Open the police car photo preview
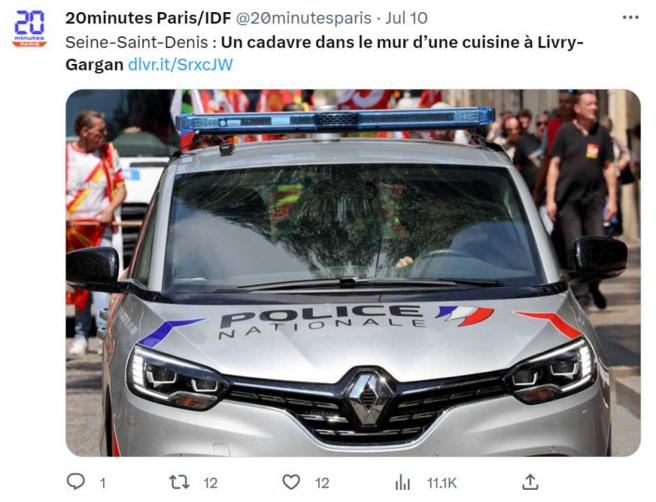Image resolution: width=656 pixels, height=502 pixels. (353, 273)
